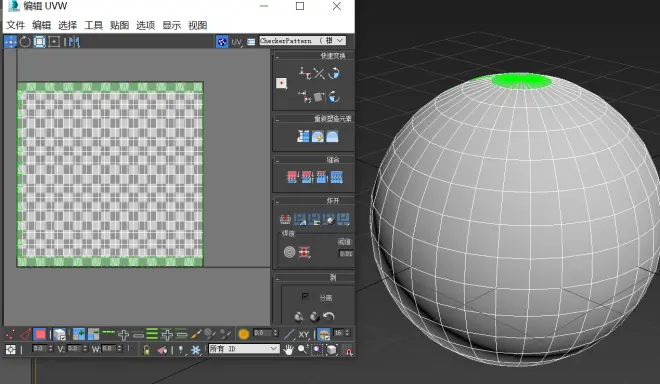Enable Vertex sub-object mode
Image resolution: width=660 pixels, height=384 pixels.
tap(11, 334)
